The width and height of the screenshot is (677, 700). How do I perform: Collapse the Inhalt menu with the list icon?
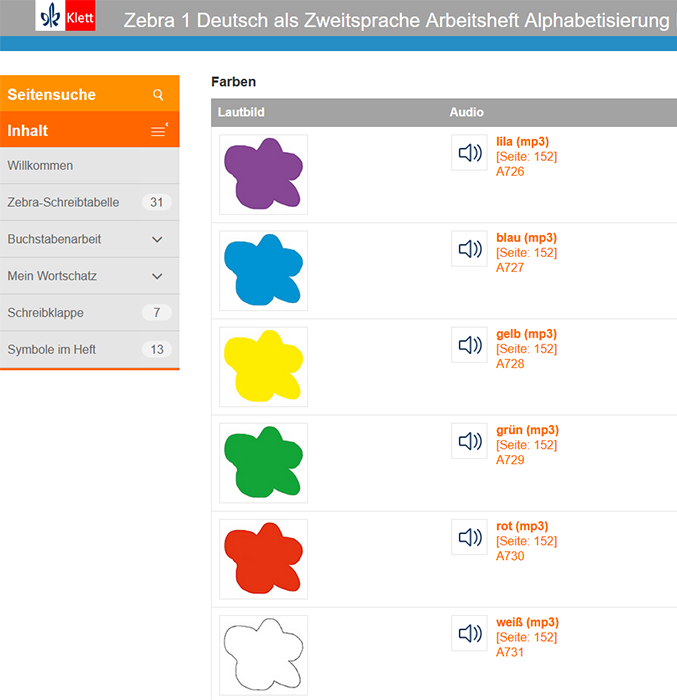pos(159,130)
